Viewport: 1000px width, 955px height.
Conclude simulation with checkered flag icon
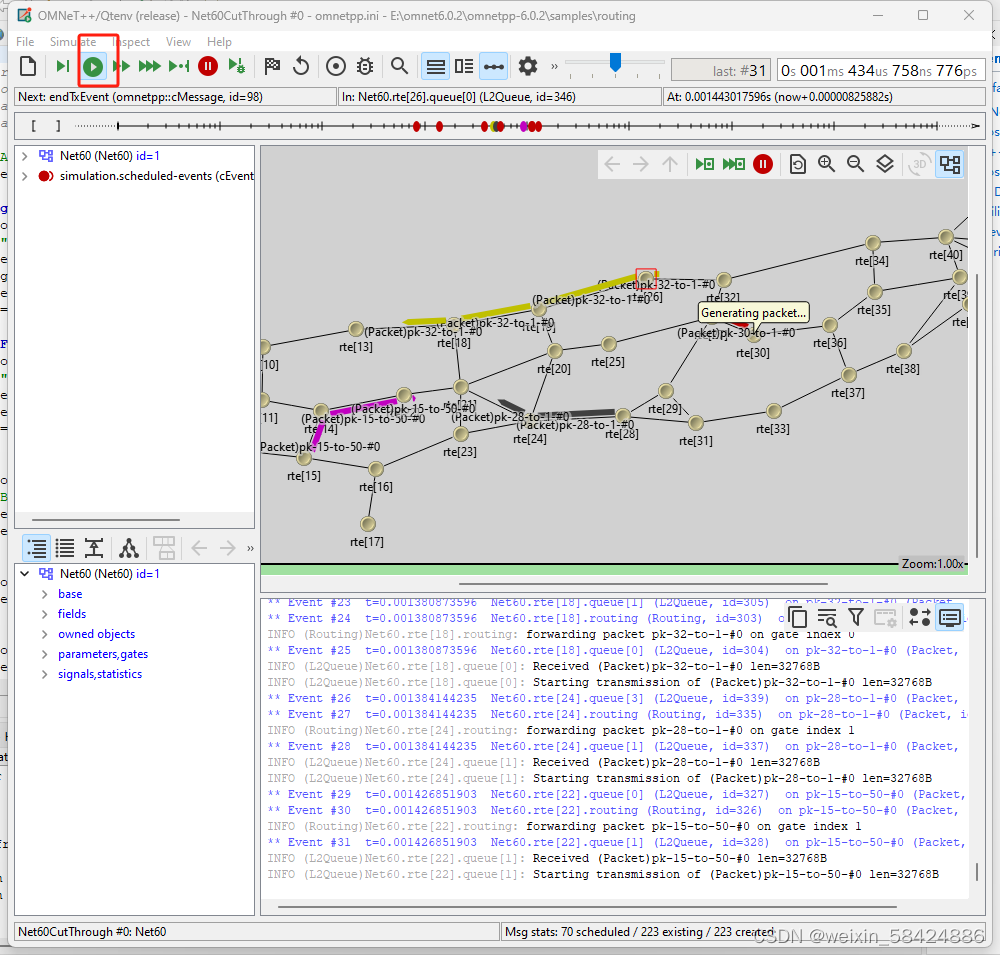272,66
